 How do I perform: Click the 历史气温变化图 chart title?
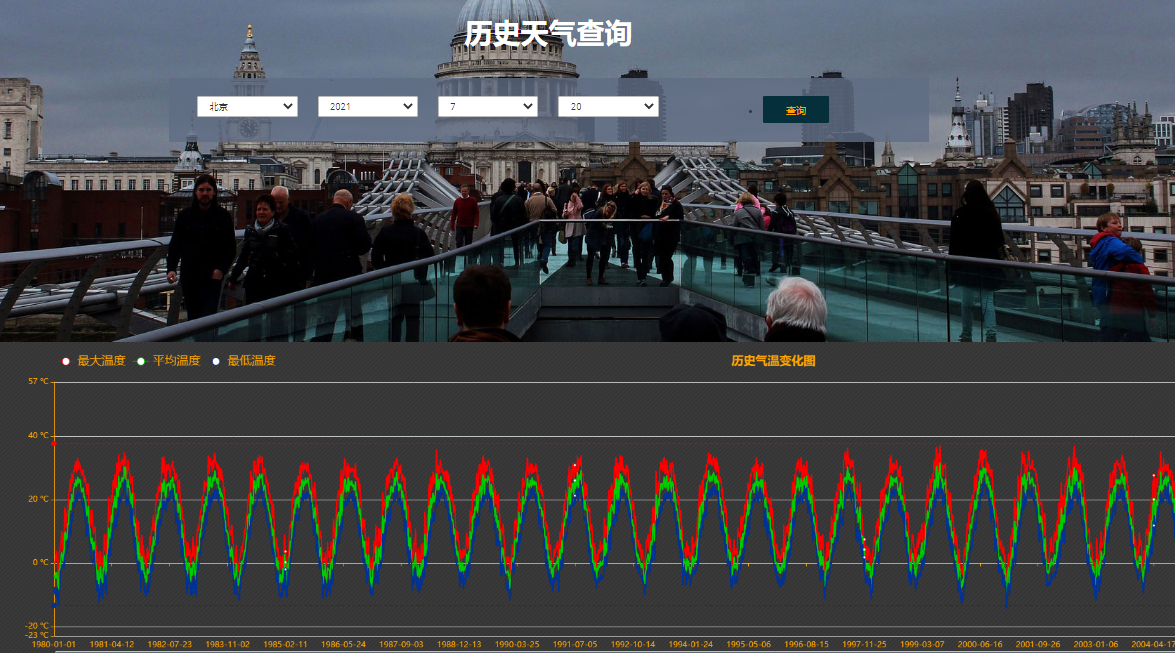(x=773, y=361)
